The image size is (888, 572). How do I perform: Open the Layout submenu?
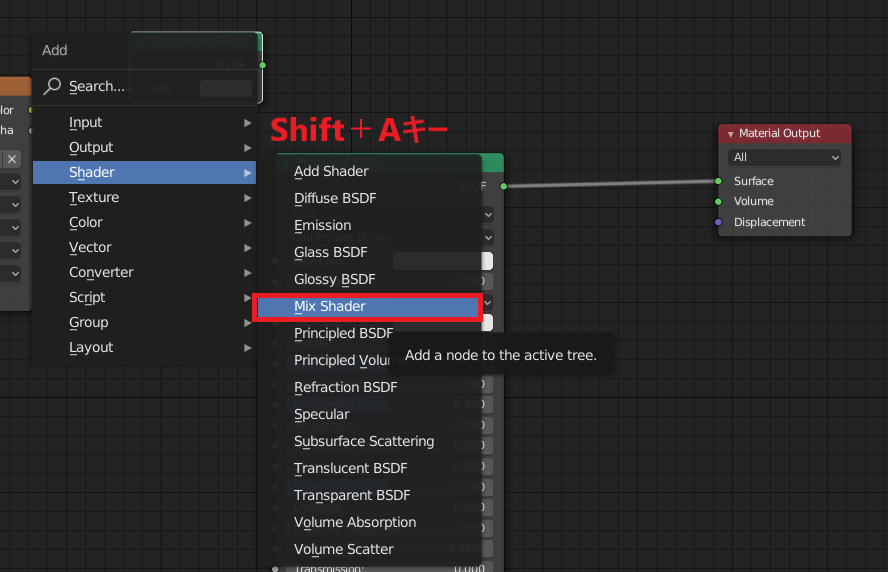[x=144, y=347]
